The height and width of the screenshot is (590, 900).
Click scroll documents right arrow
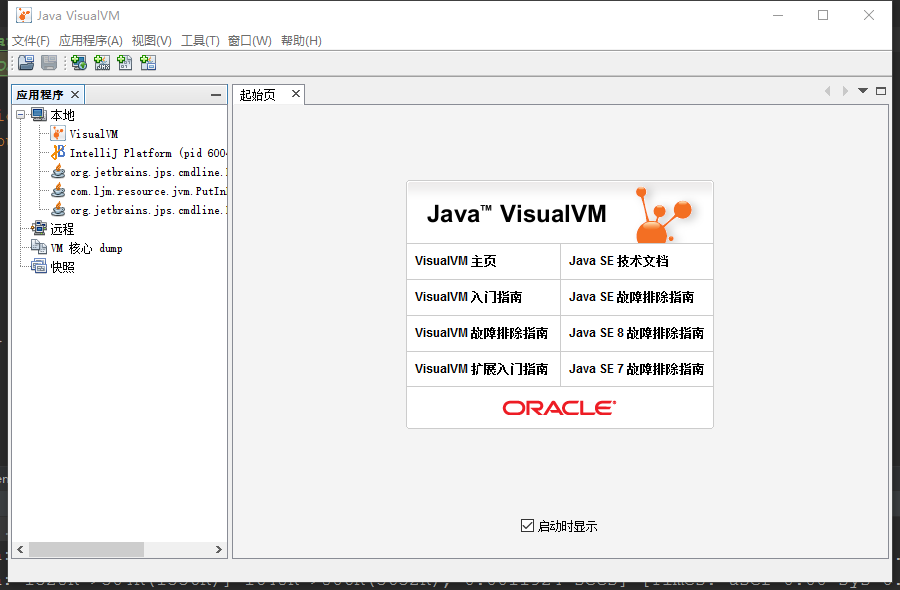(845, 91)
